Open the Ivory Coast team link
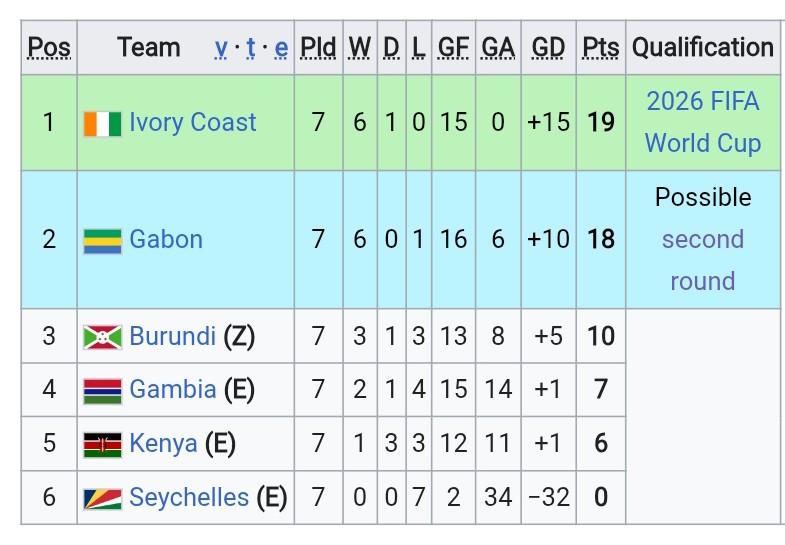Viewport: 785px width, 545px height. [x=193, y=123]
